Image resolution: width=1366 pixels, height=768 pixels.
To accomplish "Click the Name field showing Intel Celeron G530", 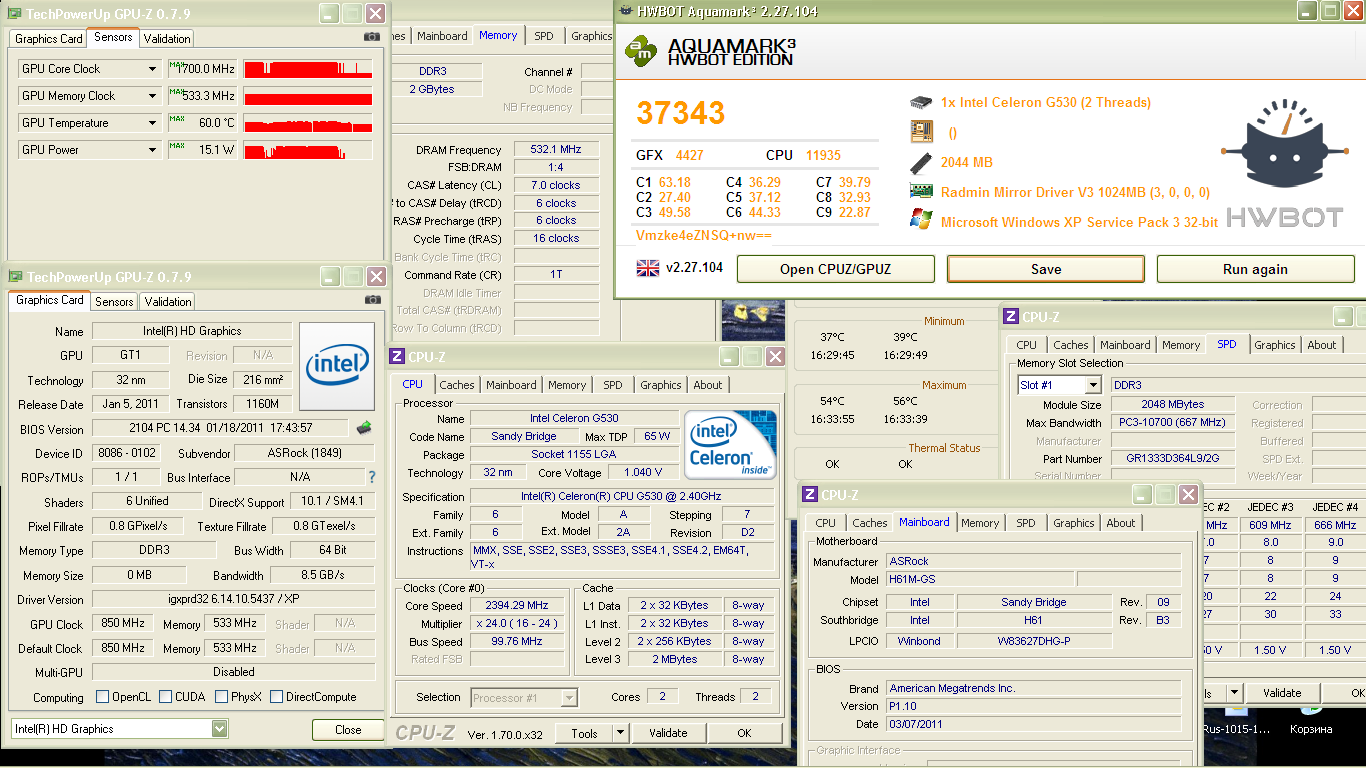I will tap(573, 418).
